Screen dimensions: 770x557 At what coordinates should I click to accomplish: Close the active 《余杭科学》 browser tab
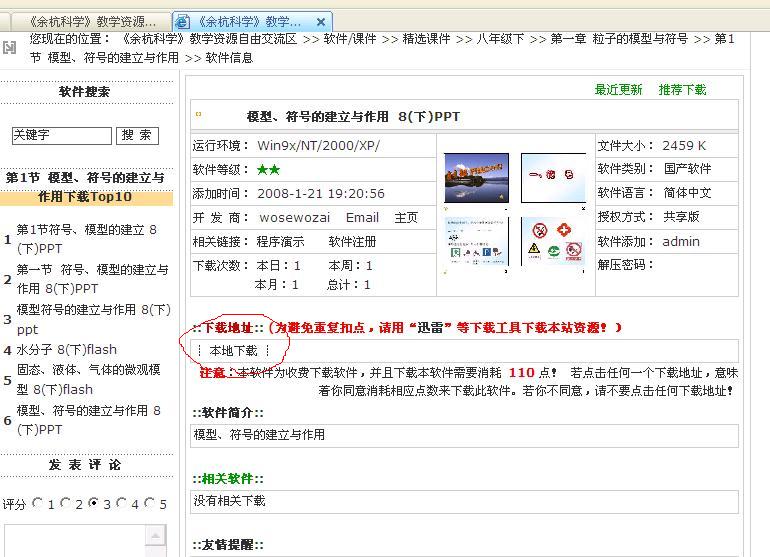[x=321, y=21]
